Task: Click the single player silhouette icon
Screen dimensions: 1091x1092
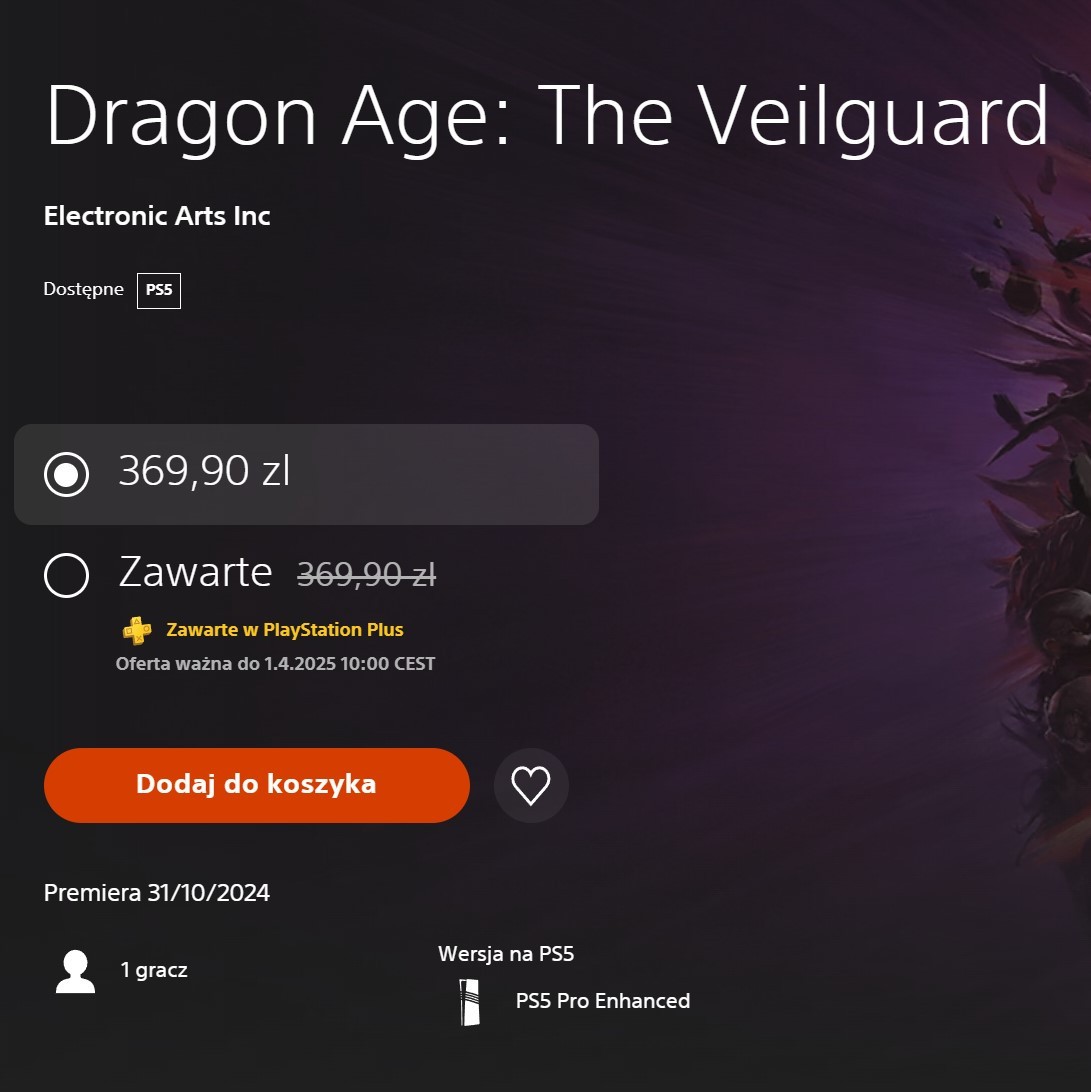Action: tap(75, 971)
